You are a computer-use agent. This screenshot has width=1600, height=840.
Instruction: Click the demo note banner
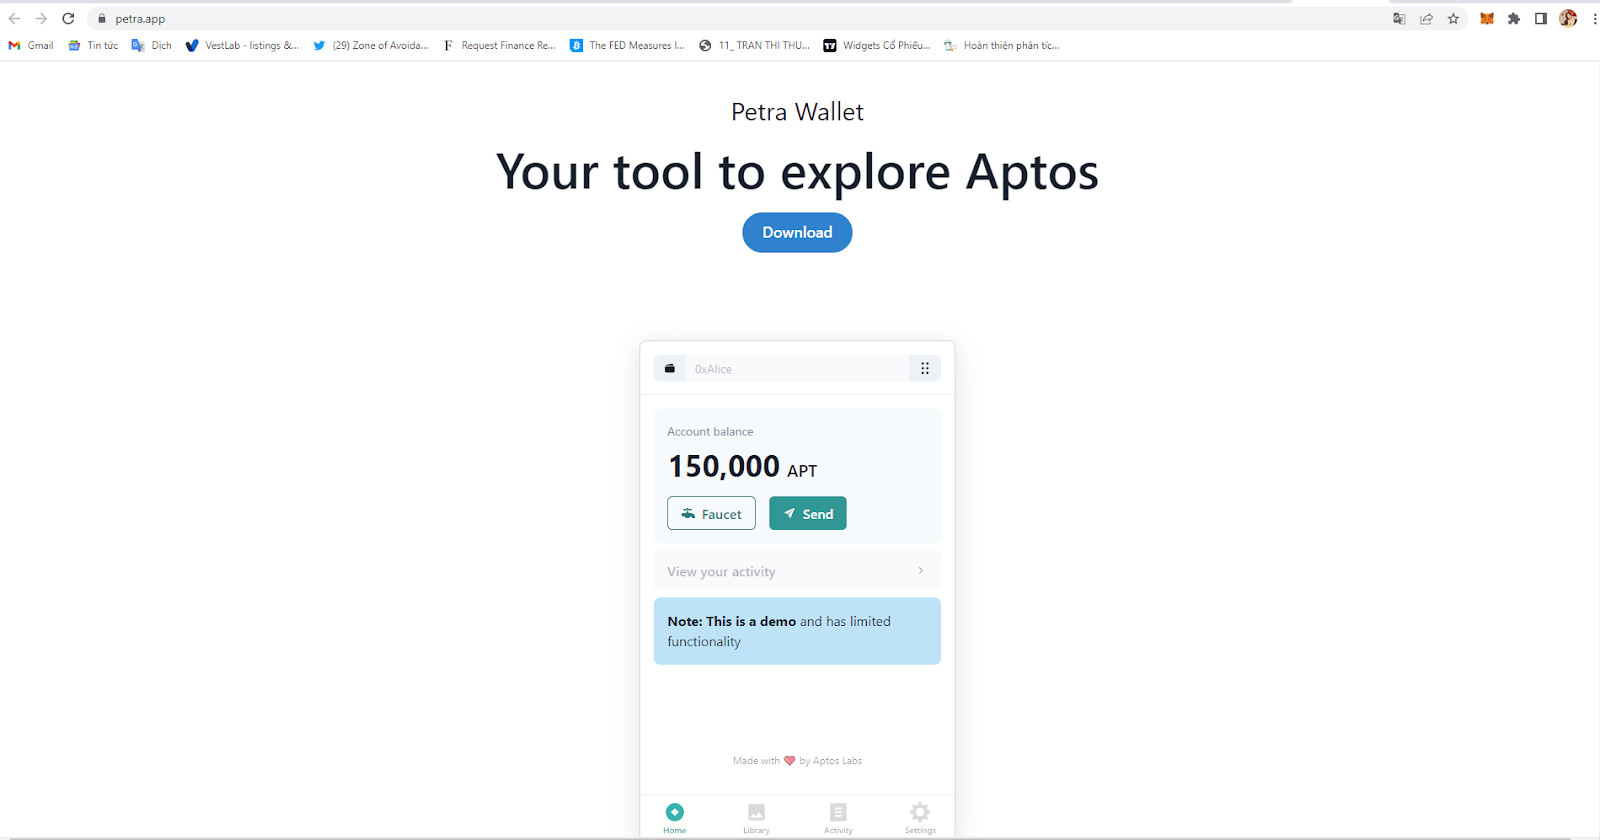[x=797, y=631]
